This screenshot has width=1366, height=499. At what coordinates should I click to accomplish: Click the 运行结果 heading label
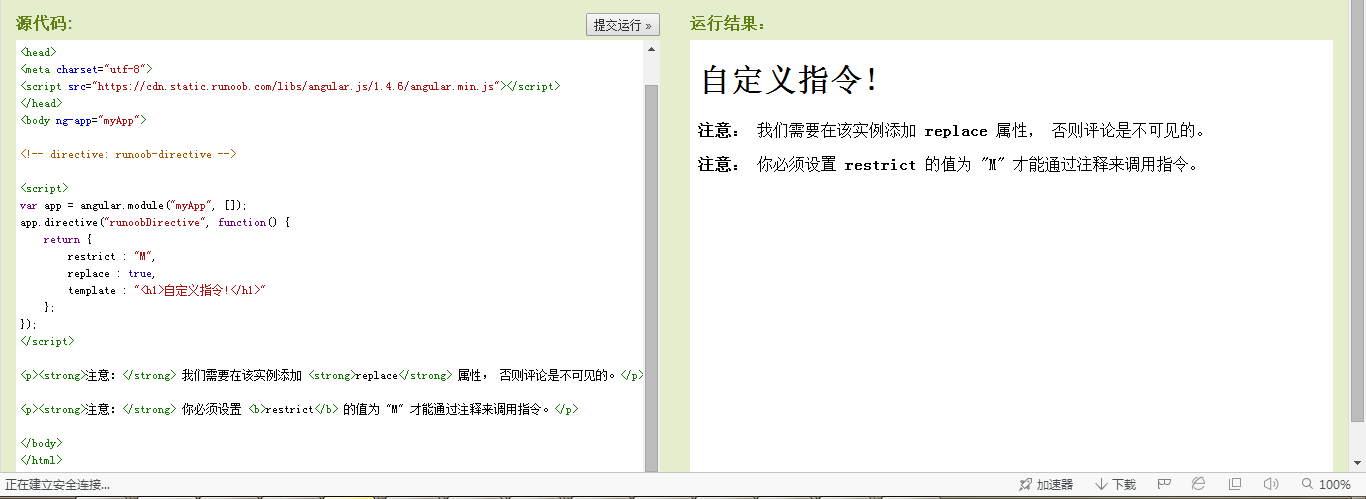point(728,24)
